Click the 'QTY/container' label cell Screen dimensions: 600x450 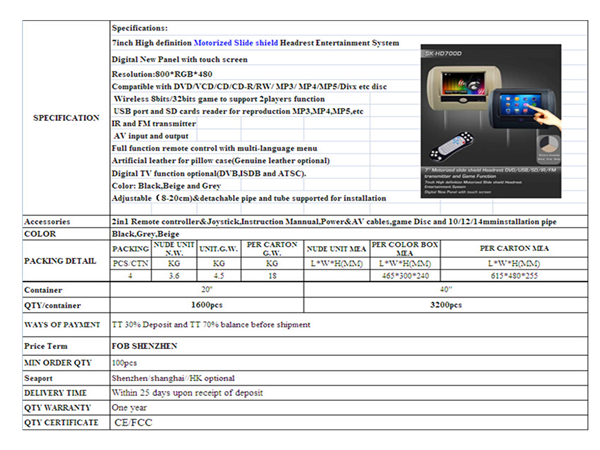pyautogui.click(x=66, y=305)
